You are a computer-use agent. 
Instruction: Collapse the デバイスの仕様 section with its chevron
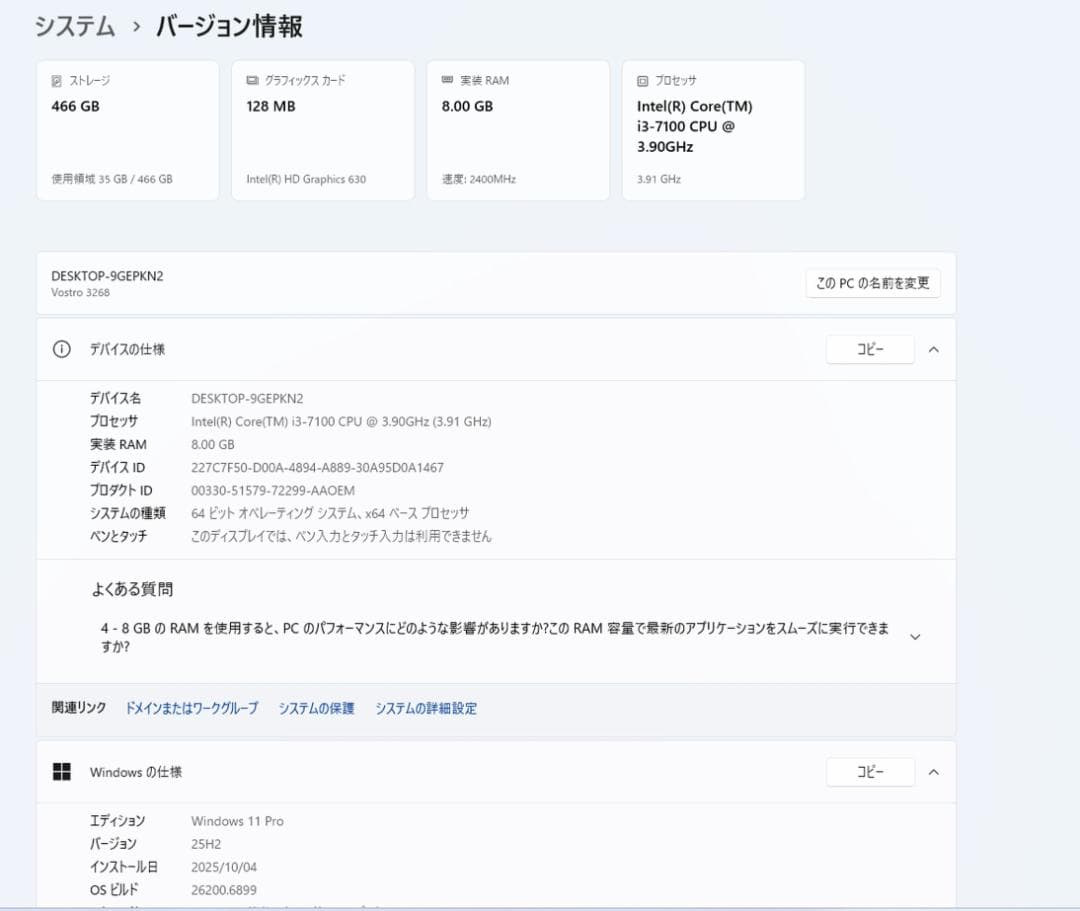[934, 349]
